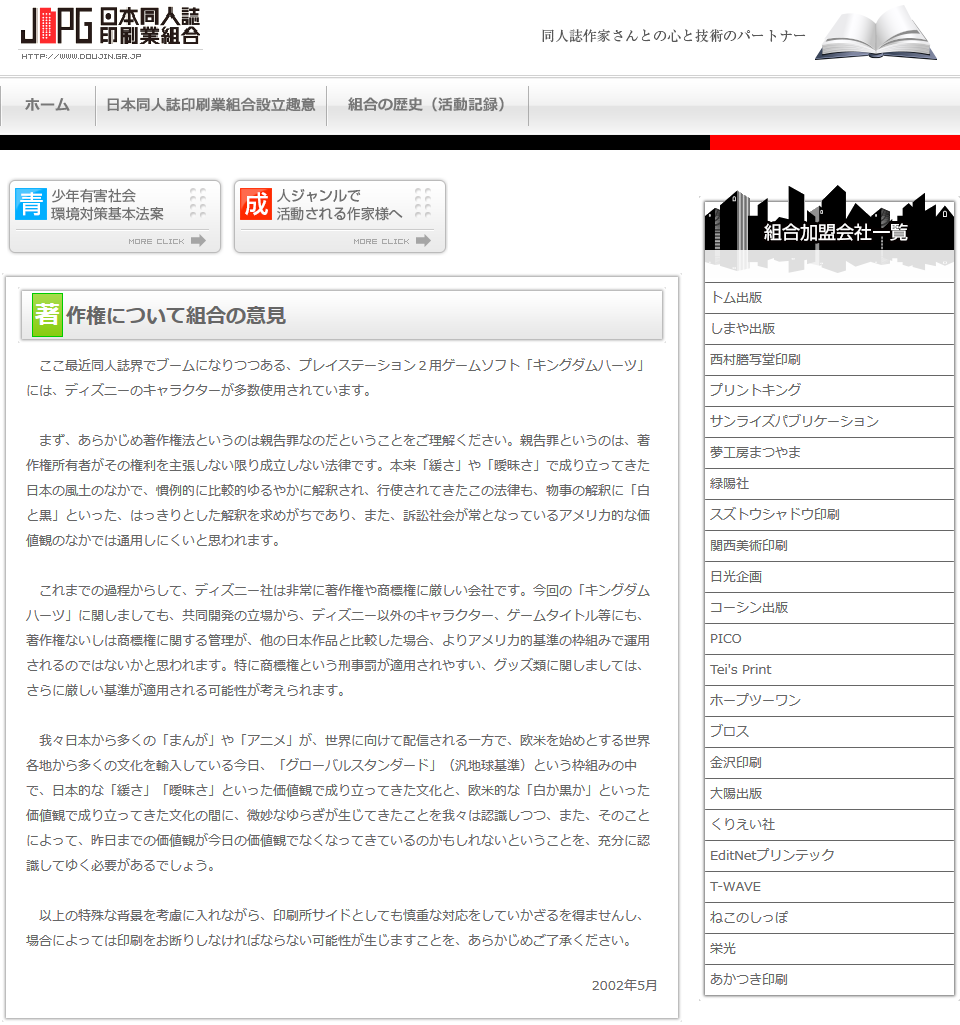Click arrow icon on 青少年 banner

[x=198, y=241]
